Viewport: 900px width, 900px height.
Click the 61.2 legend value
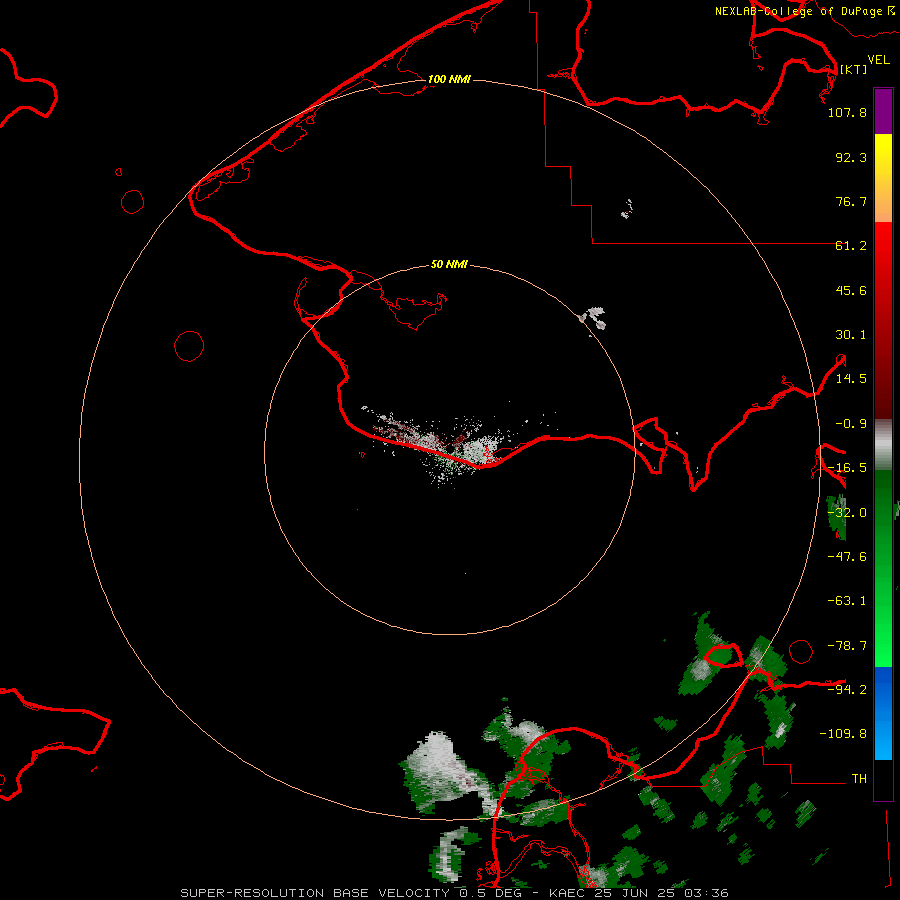(851, 246)
